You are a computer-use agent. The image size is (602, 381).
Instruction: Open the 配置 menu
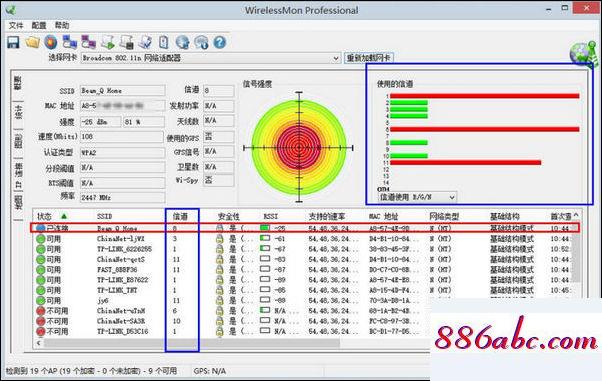click(39, 25)
